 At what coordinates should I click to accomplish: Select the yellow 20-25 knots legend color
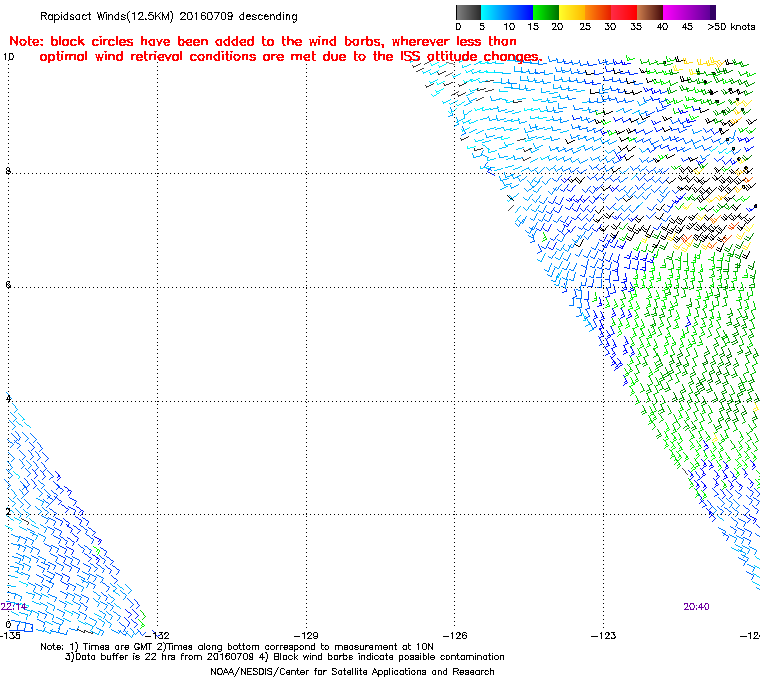pyautogui.click(x=572, y=12)
